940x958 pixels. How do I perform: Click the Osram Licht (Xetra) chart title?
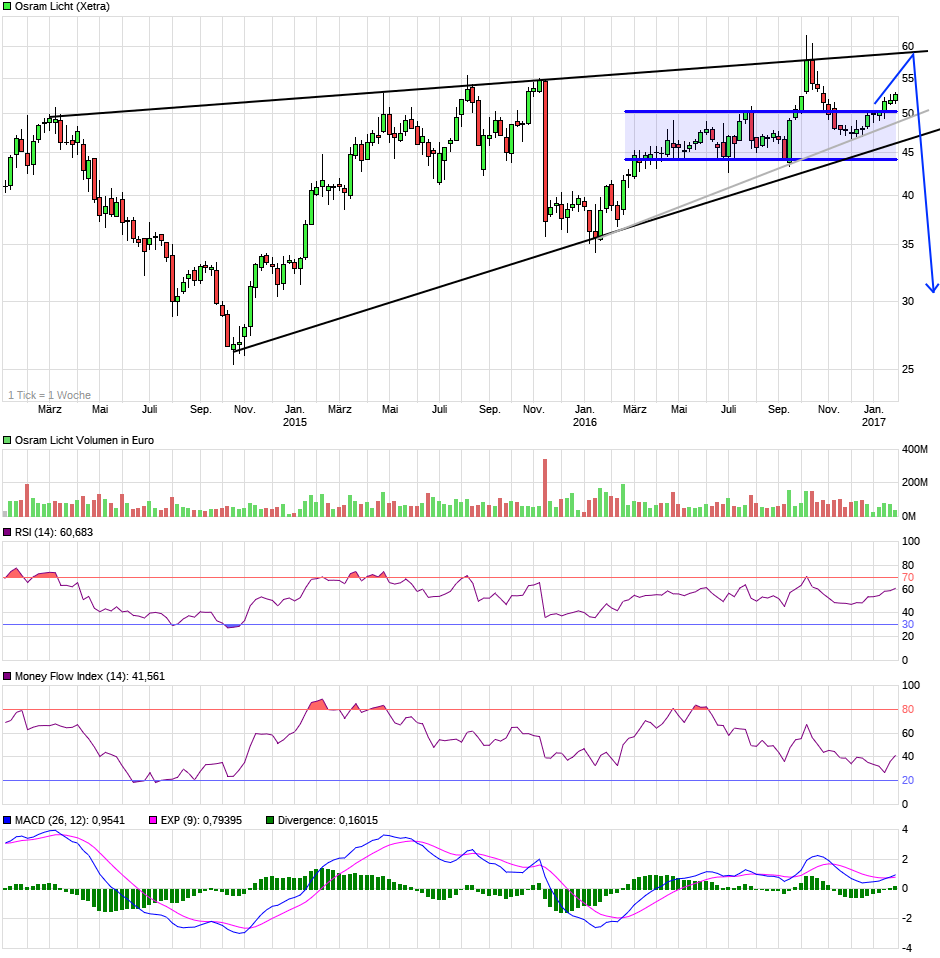(62, 7)
